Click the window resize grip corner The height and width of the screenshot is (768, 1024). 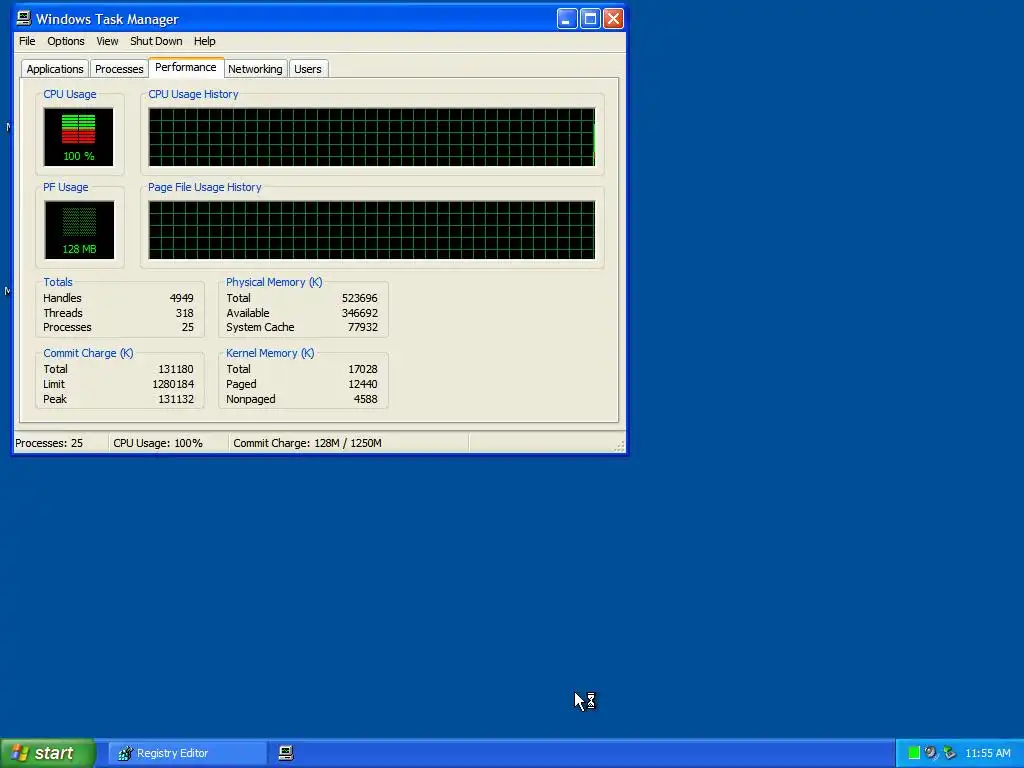(x=619, y=446)
